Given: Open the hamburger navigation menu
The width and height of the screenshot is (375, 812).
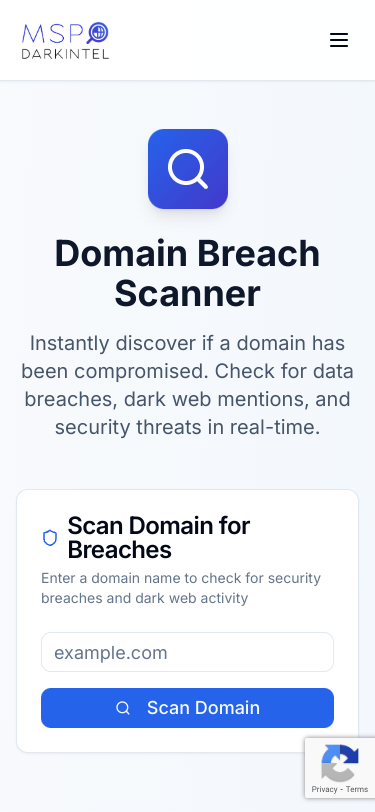Looking at the screenshot, I should coord(339,40).
